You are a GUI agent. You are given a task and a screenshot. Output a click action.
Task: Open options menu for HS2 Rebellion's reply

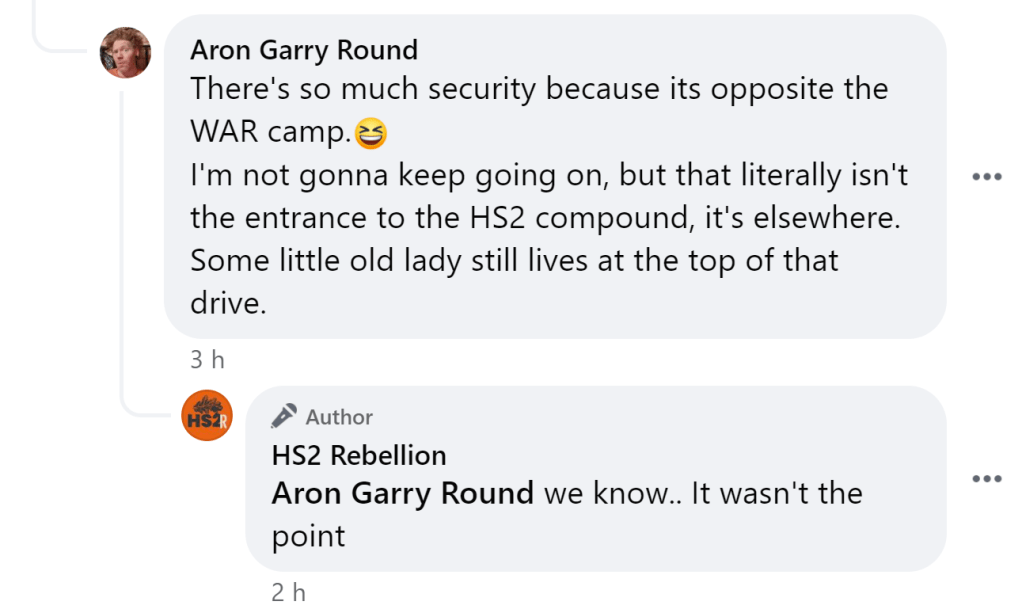point(986,478)
